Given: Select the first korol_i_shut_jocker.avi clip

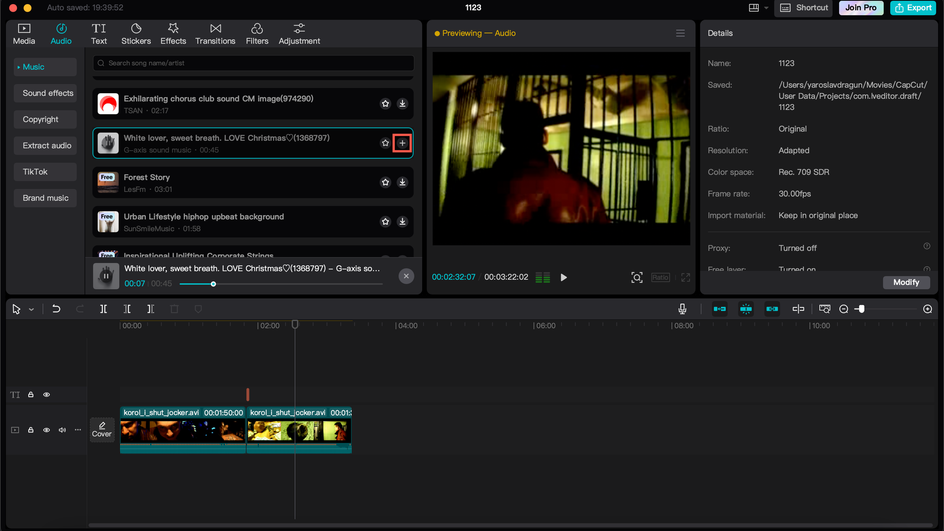Looking at the screenshot, I should click(x=182, y=430).
